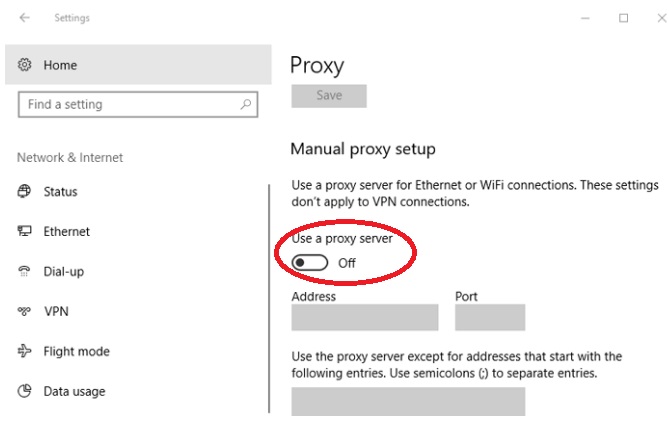Click the sidebar vertical scrollbar
This screenshot has height=421, width=669.
(269, 299)
